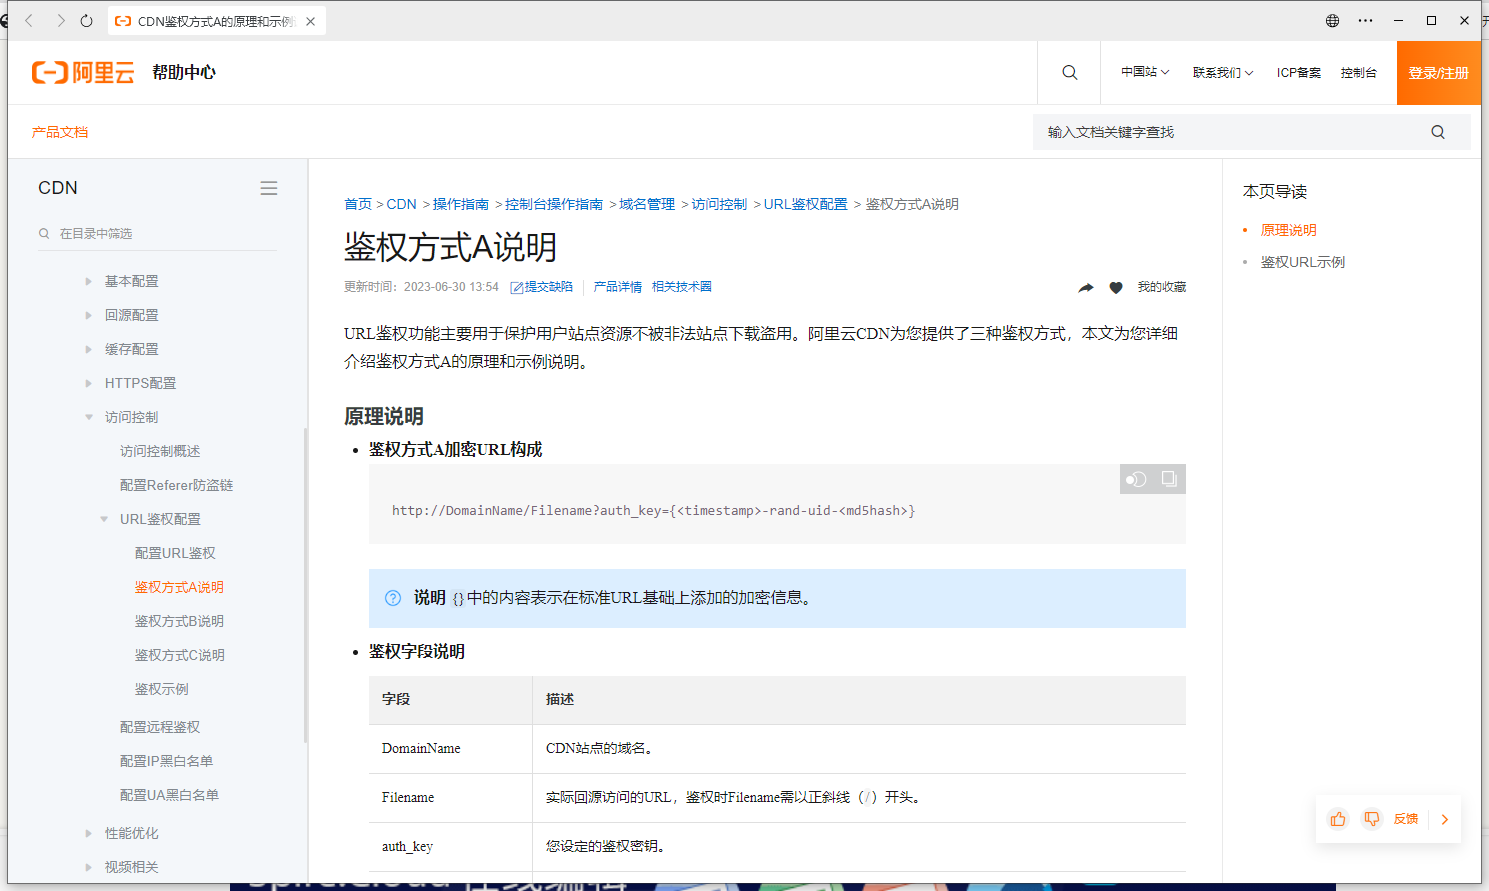This screenshot has width=1489, height=891.
Task: Collapse the URL鉴权配置 tree node
Action: coord(104,520)
